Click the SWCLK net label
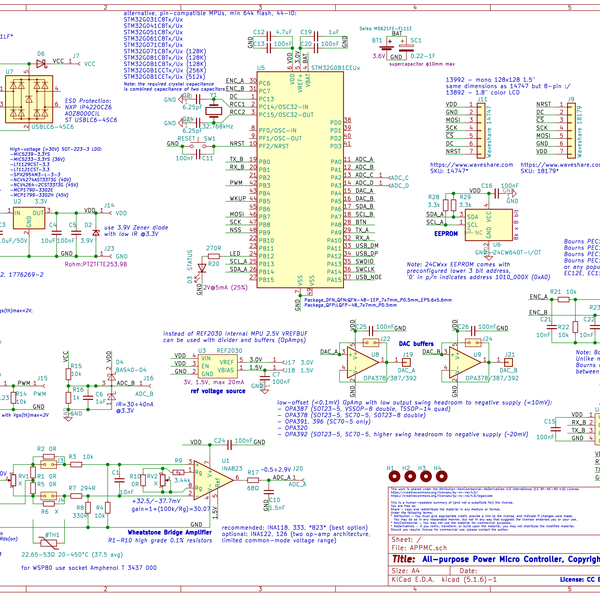 tap(365, 269)
